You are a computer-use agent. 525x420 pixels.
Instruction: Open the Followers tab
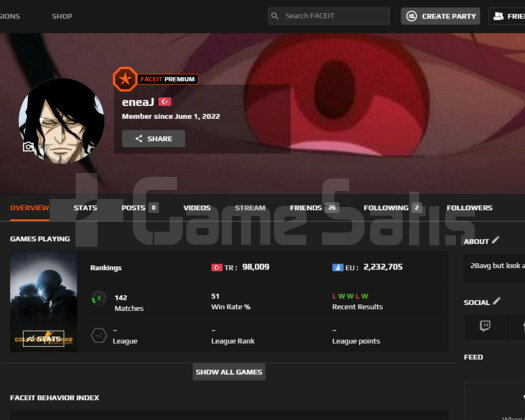point(469,208)
